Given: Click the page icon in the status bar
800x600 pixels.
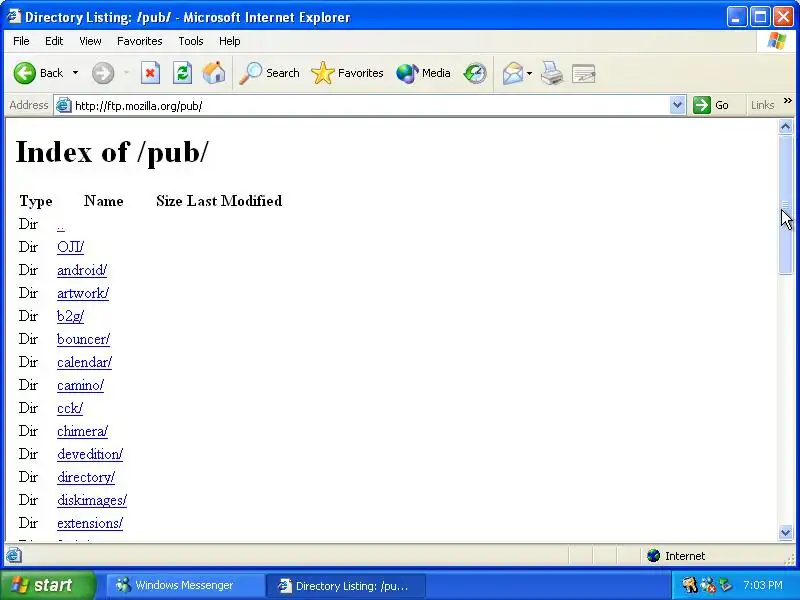Looking at the screenshot, I should [x=14, y=555].
